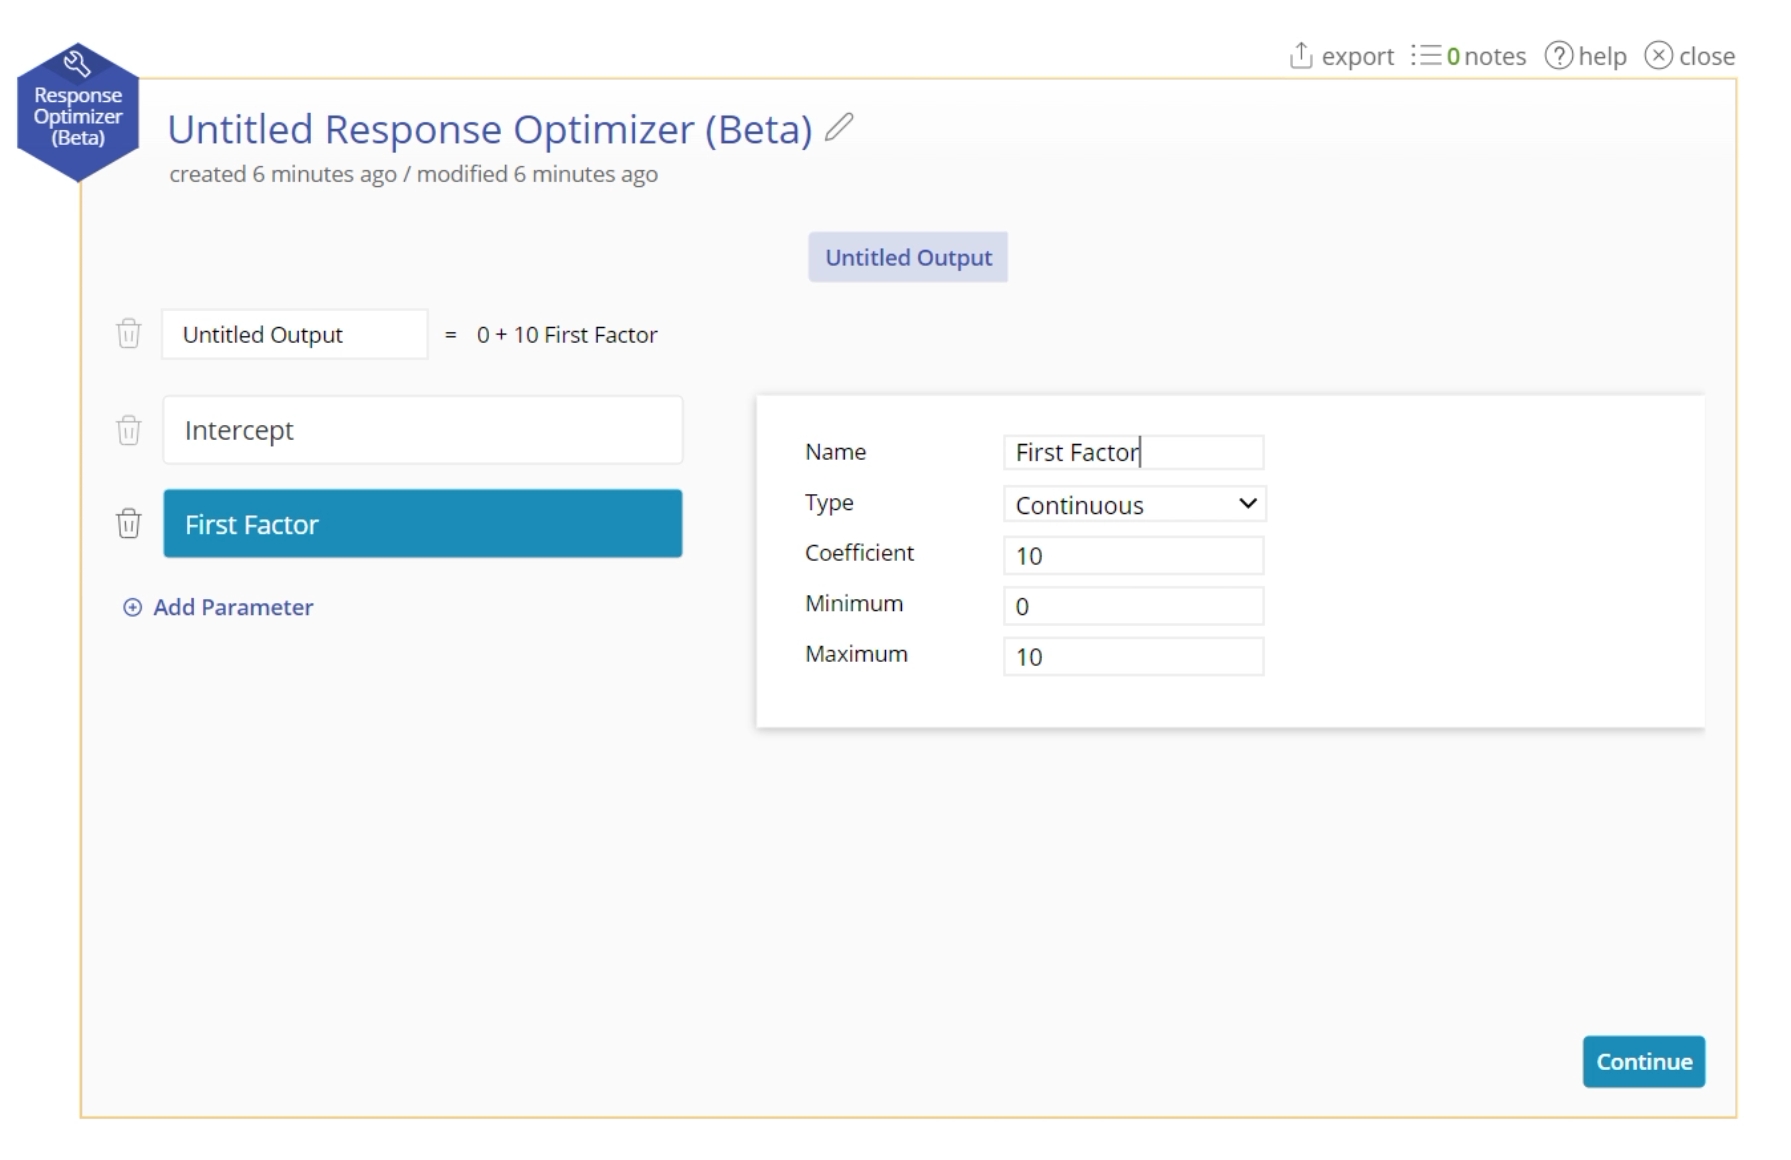Click the pencil icon to rename title
Screen dimensions: 1791x1160
[x=839, y=128]
